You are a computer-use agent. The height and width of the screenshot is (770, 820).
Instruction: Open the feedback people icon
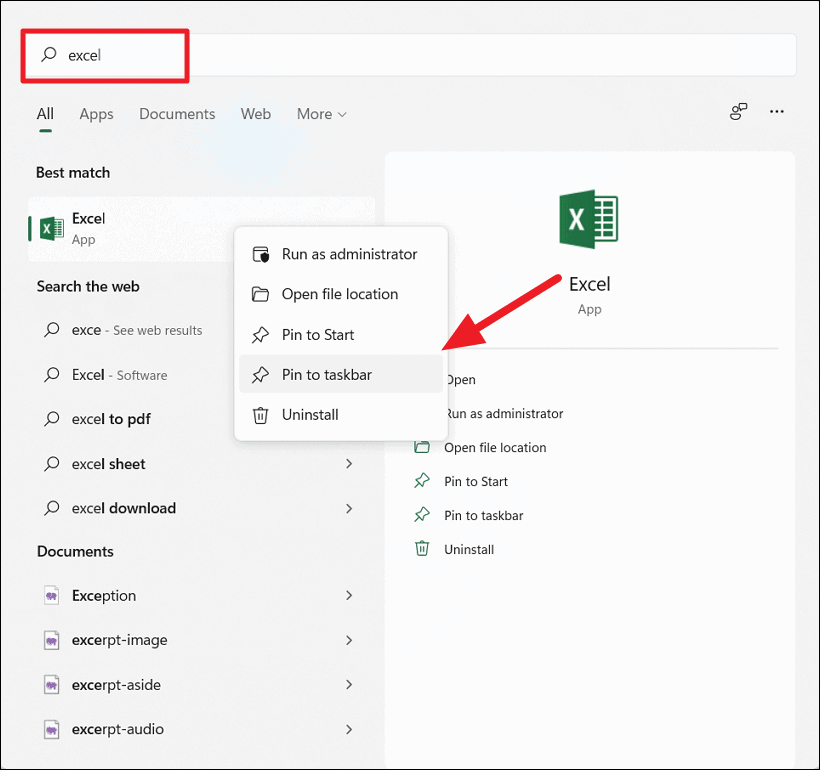pyautogui.click(x=738, y=111)
